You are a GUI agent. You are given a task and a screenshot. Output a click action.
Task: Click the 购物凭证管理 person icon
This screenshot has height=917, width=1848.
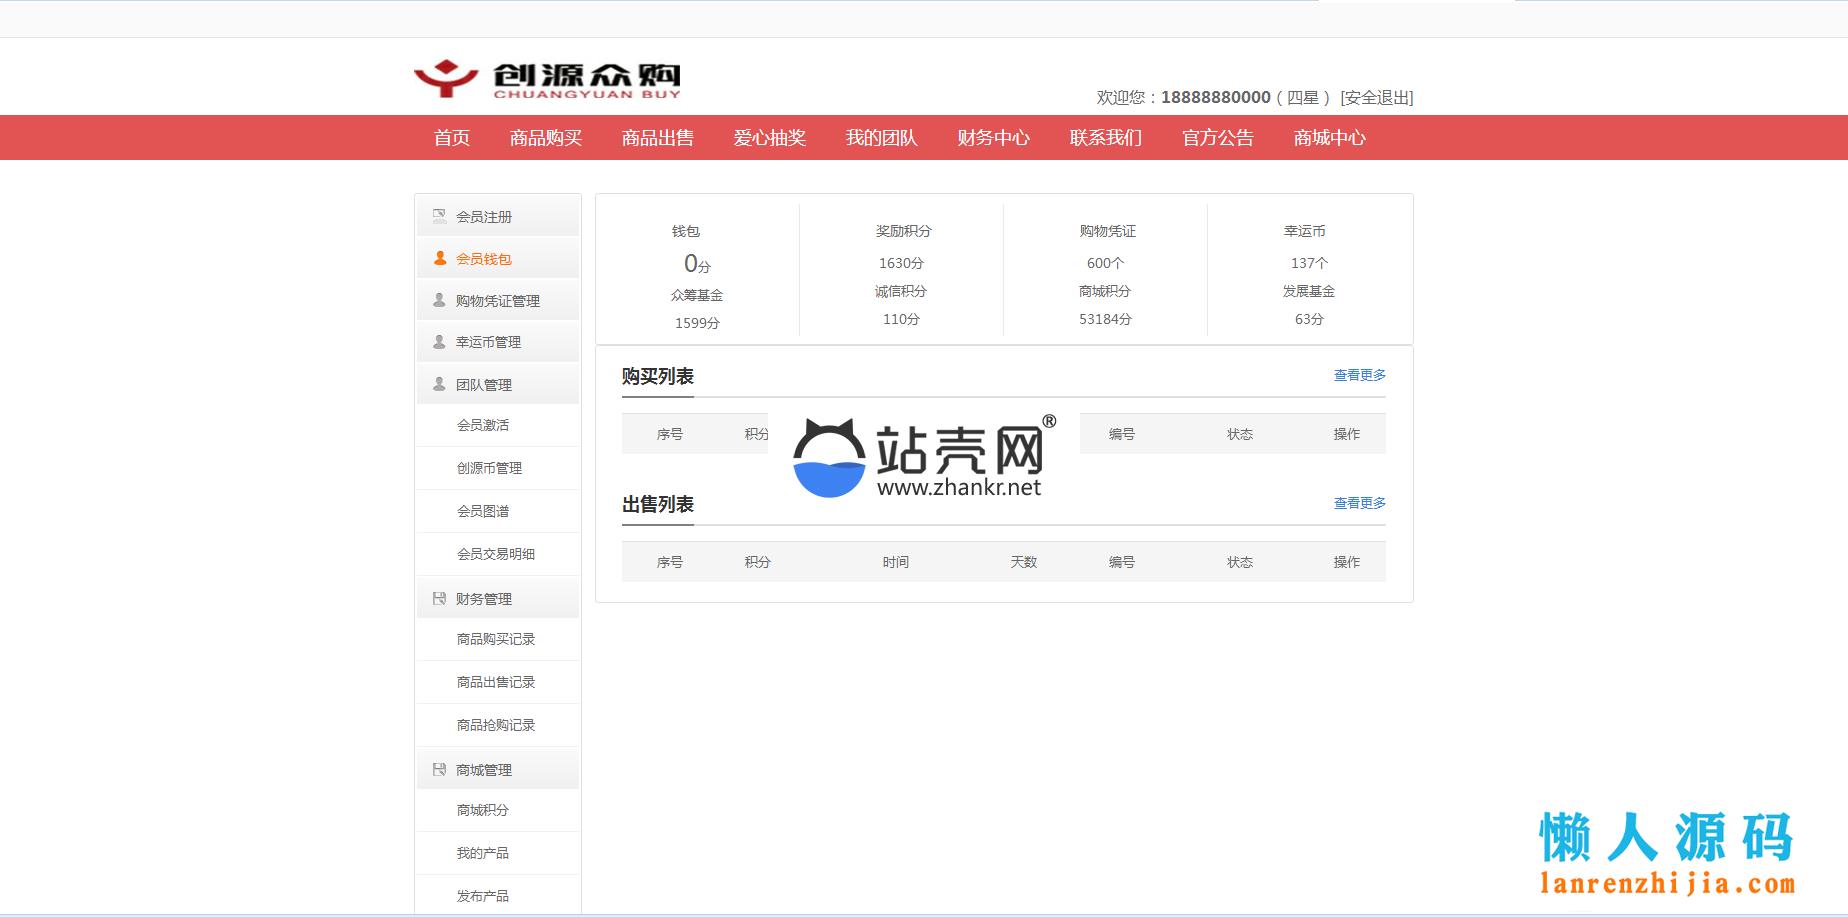tap(439, 300)
